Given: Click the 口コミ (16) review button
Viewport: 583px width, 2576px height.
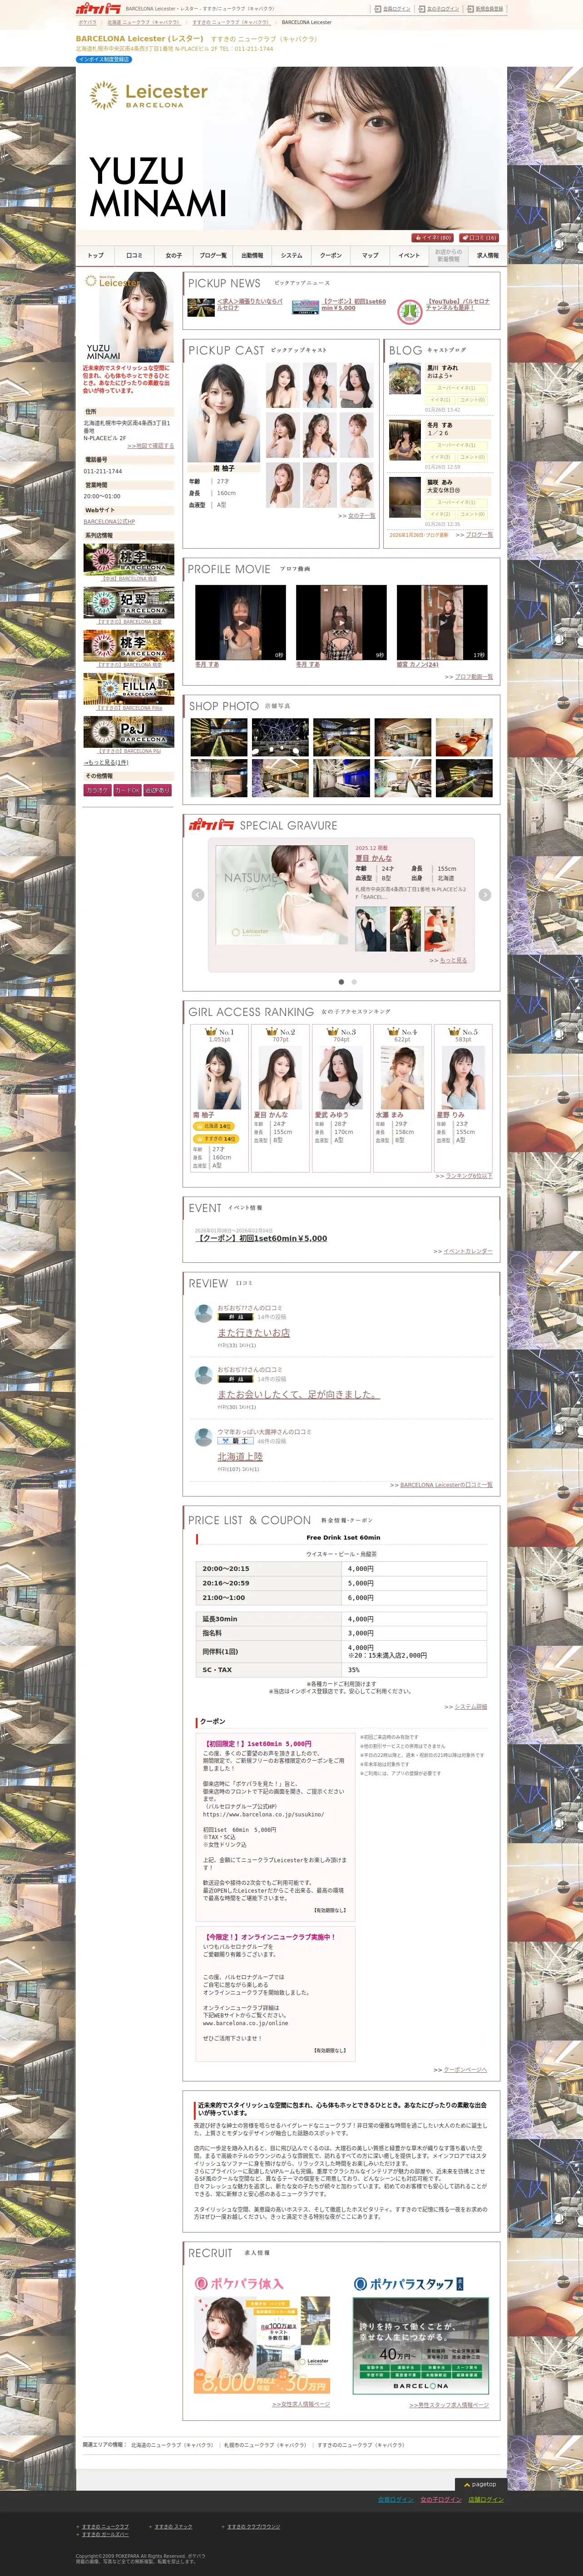Looking at the screenshot, I should 478,238.
